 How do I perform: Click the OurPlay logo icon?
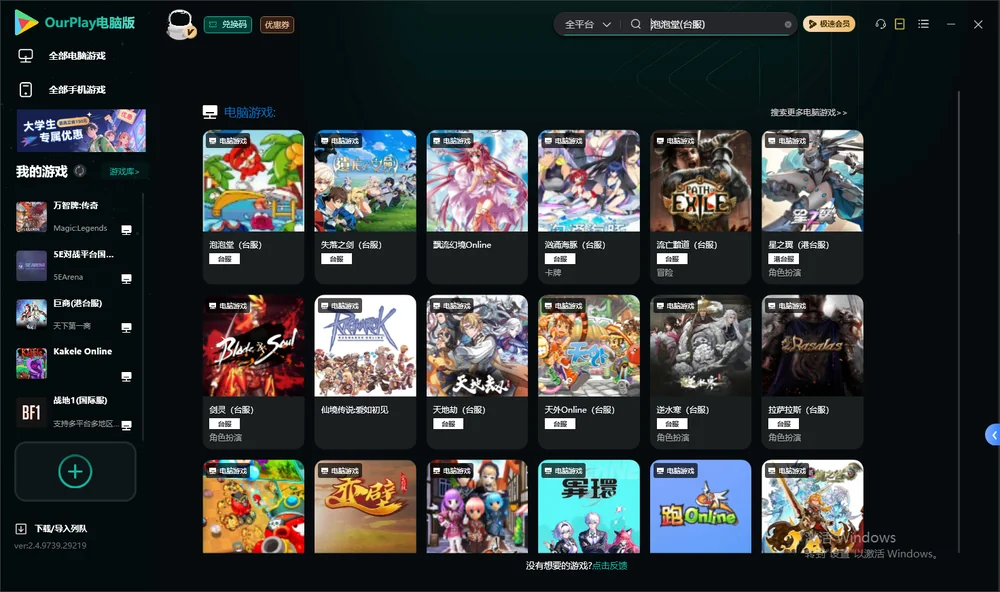tap(26, 23)
